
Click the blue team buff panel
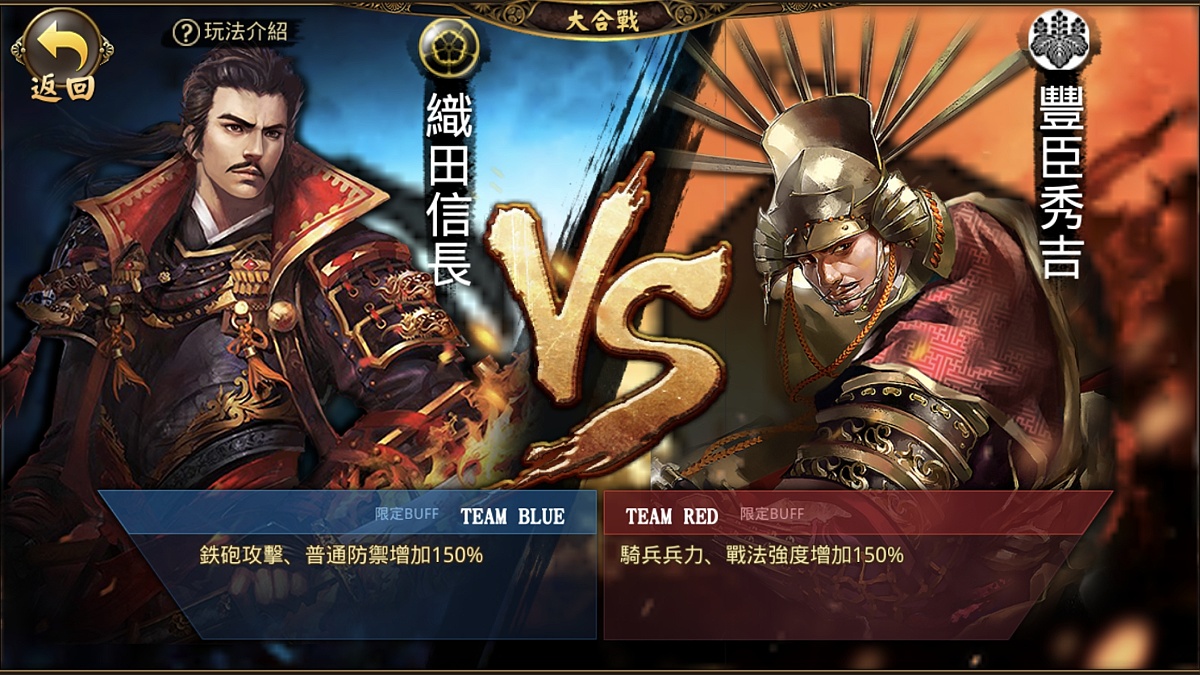coord(350,564)
